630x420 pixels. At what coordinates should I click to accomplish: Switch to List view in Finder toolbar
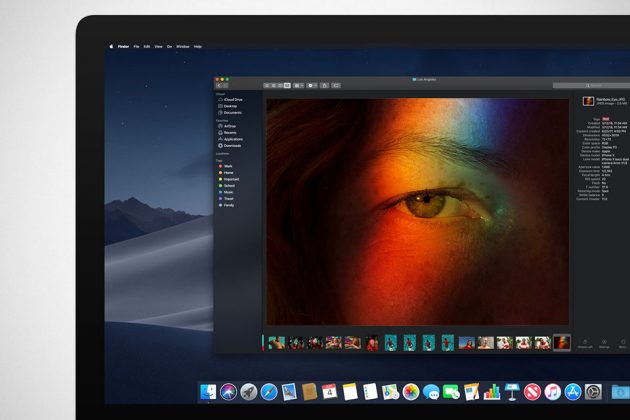pyautogui.click(x=273, y=86)
